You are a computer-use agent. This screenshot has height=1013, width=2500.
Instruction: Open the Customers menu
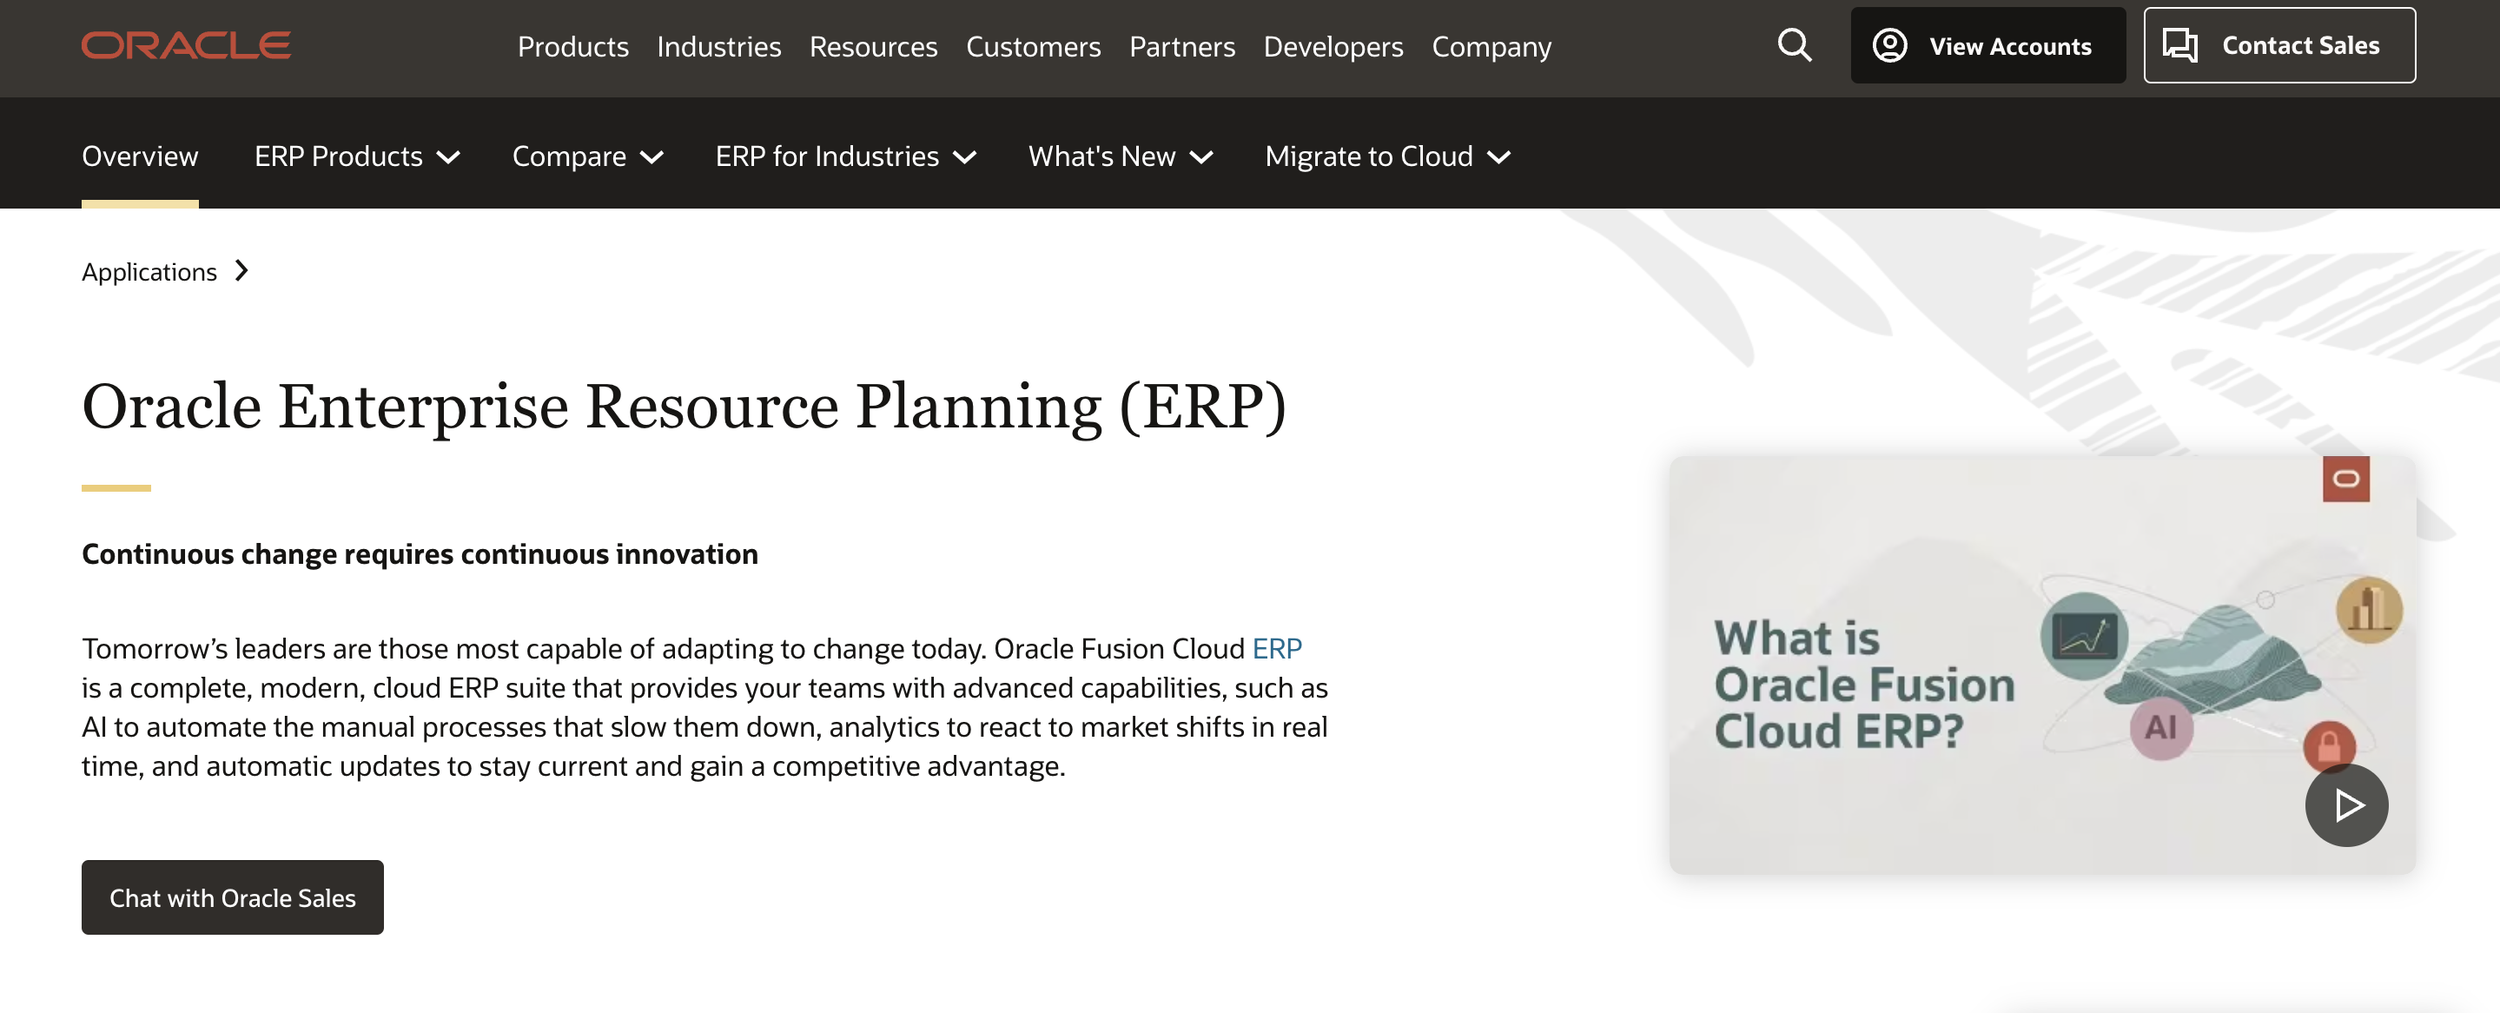(x=1033, y=47)
